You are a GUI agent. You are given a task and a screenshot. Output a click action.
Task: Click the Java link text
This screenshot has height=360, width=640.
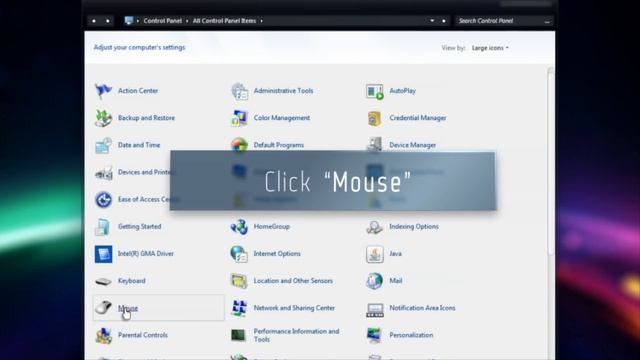tap(395, 253)
